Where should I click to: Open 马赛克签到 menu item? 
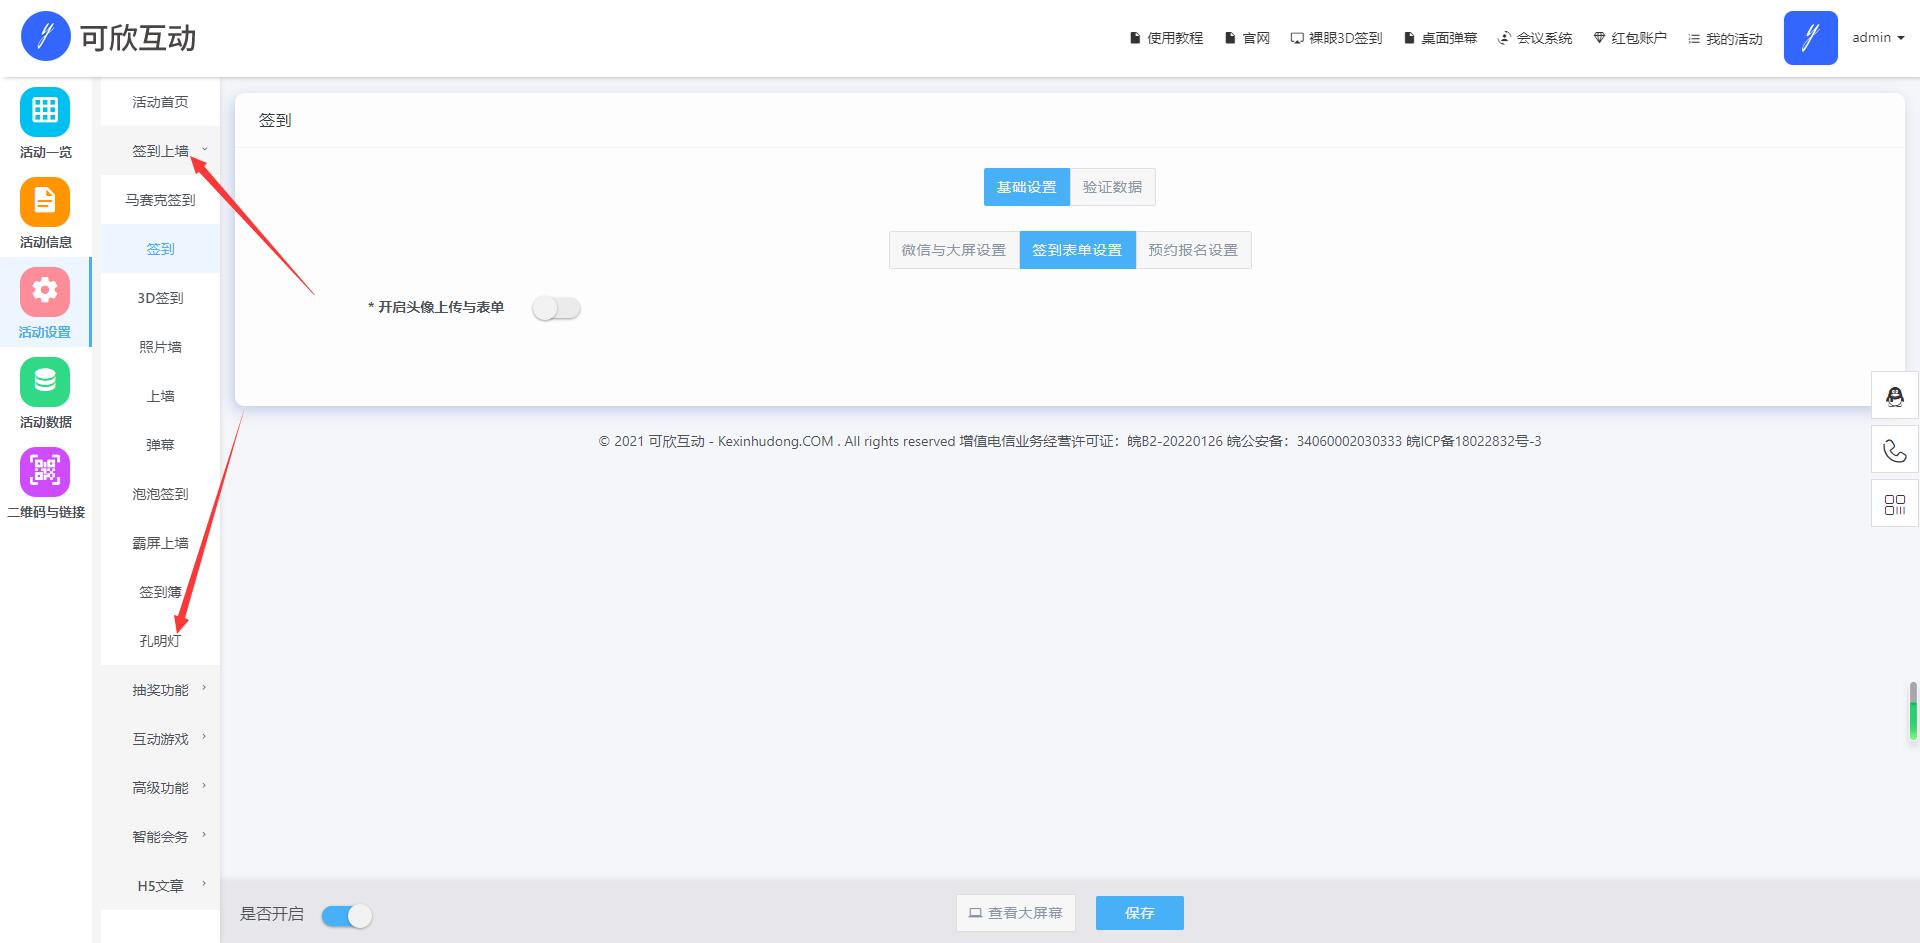pos(160,200)
